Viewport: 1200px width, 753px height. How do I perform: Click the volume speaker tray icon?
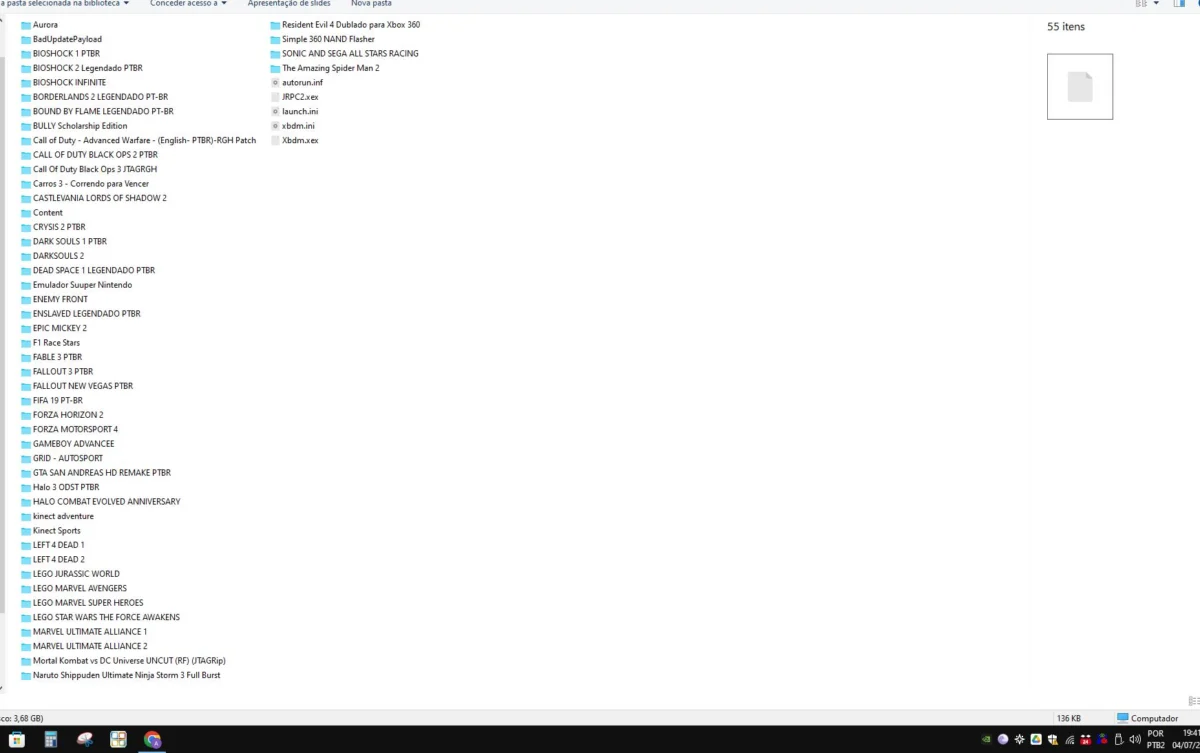1134,740
